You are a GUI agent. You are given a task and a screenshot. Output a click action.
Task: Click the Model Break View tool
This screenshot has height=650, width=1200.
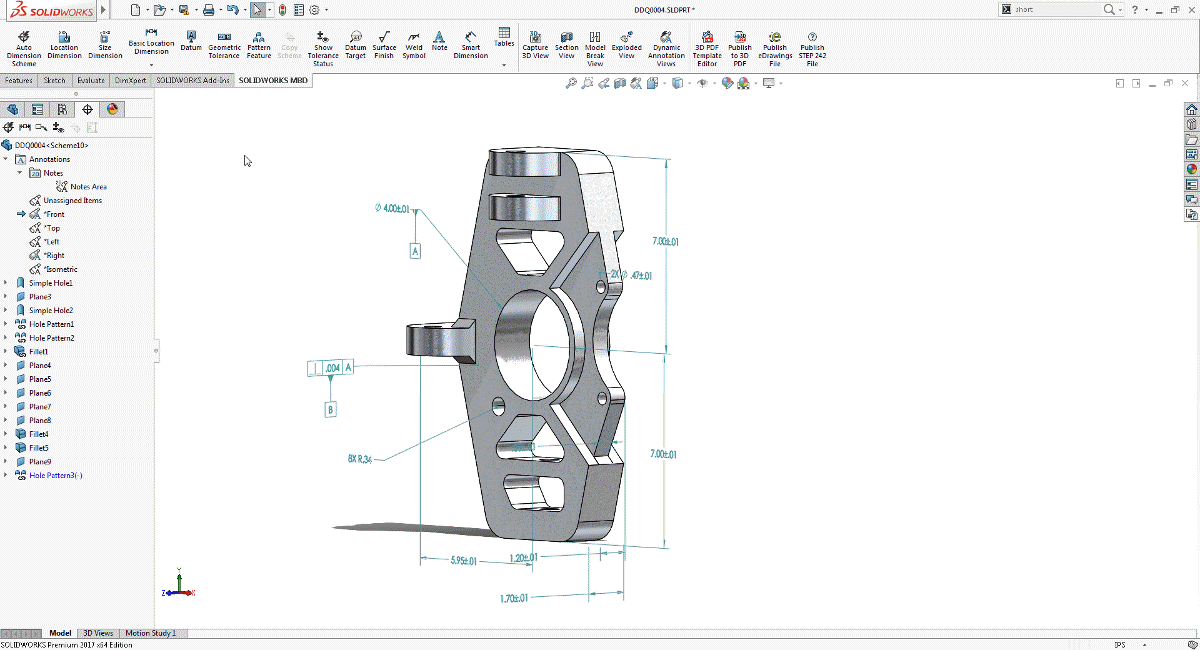pyautogui.click(x=595, y=47)
